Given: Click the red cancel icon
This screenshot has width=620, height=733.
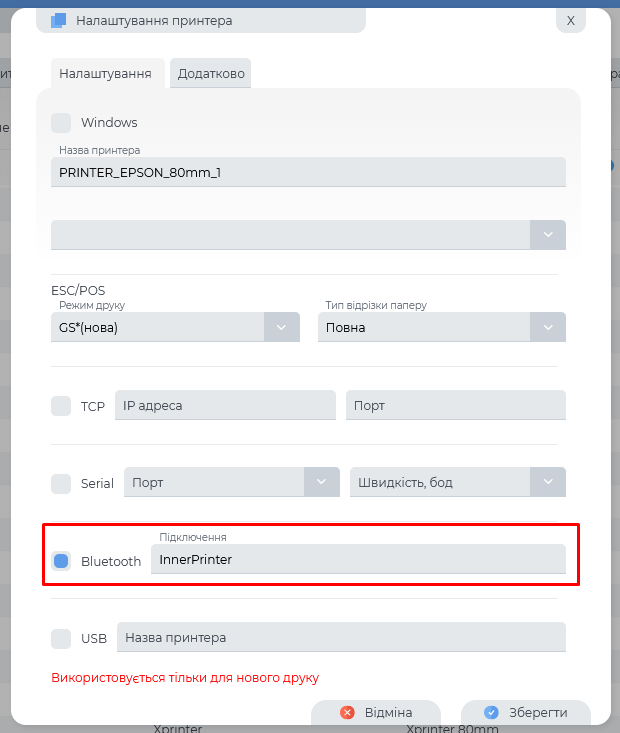Looking at the screenshot, I should 348,713.
